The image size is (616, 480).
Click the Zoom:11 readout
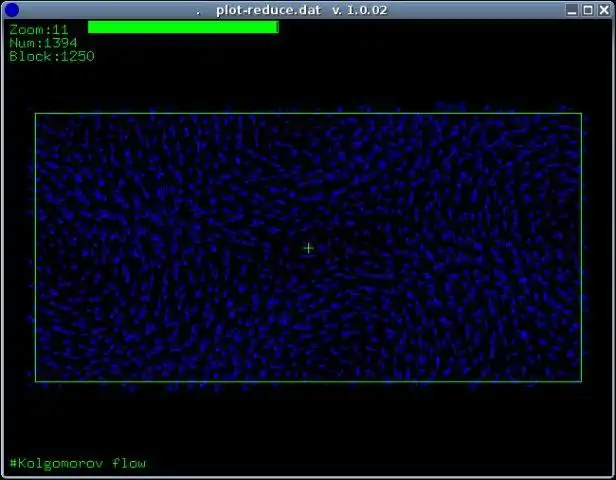[39, 30]
